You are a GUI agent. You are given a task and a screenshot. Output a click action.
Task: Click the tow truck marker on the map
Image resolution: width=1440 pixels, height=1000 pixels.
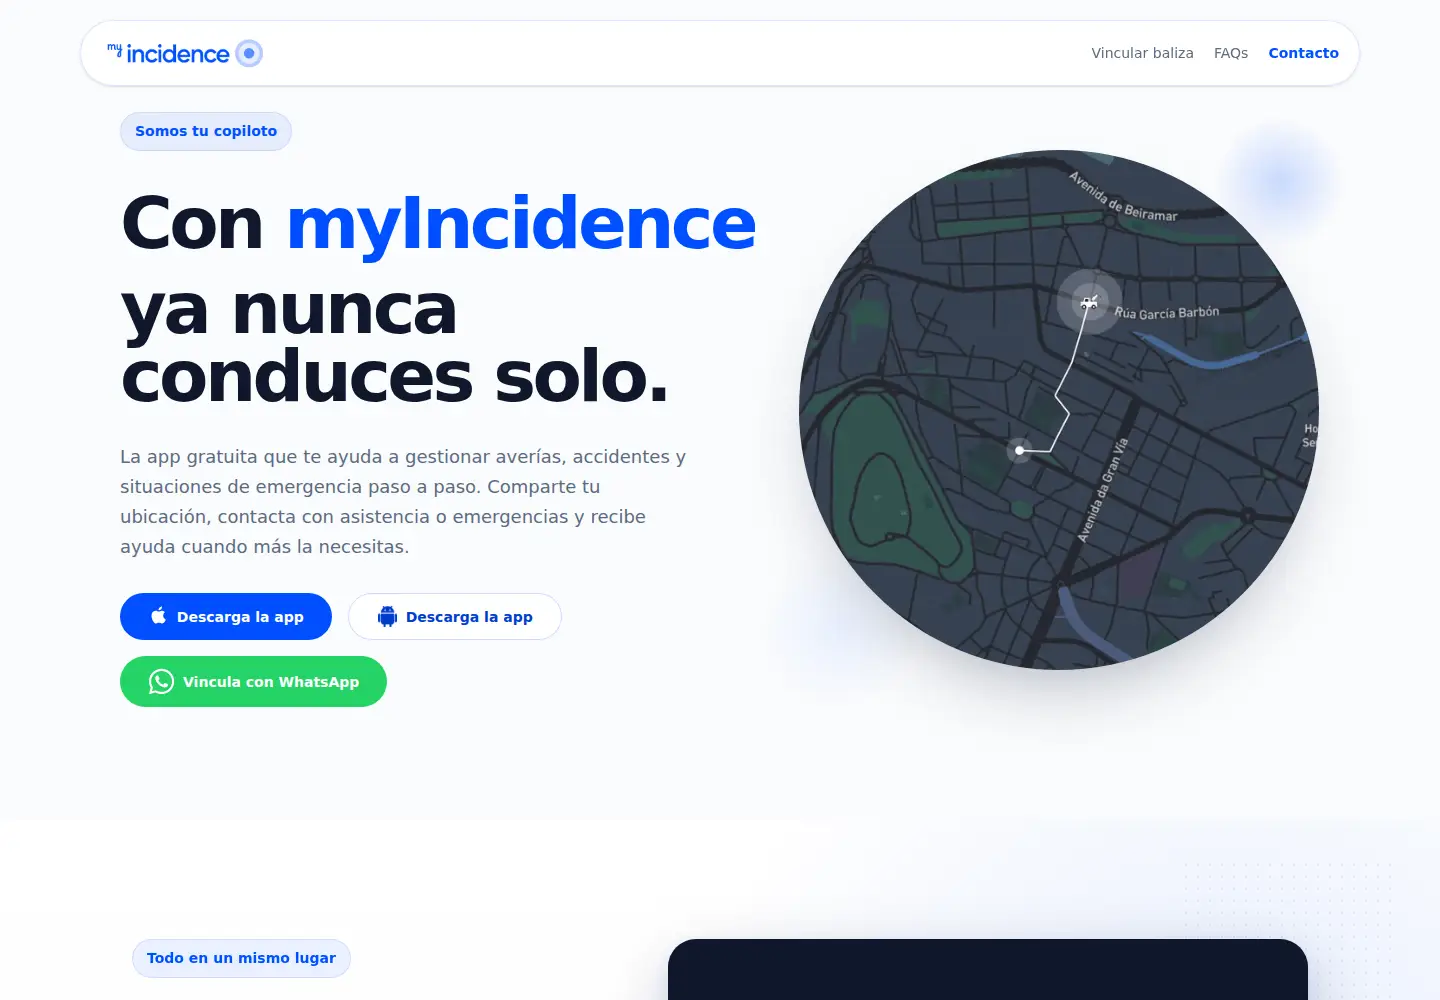pyautogui.click(x=1089, y=301)
